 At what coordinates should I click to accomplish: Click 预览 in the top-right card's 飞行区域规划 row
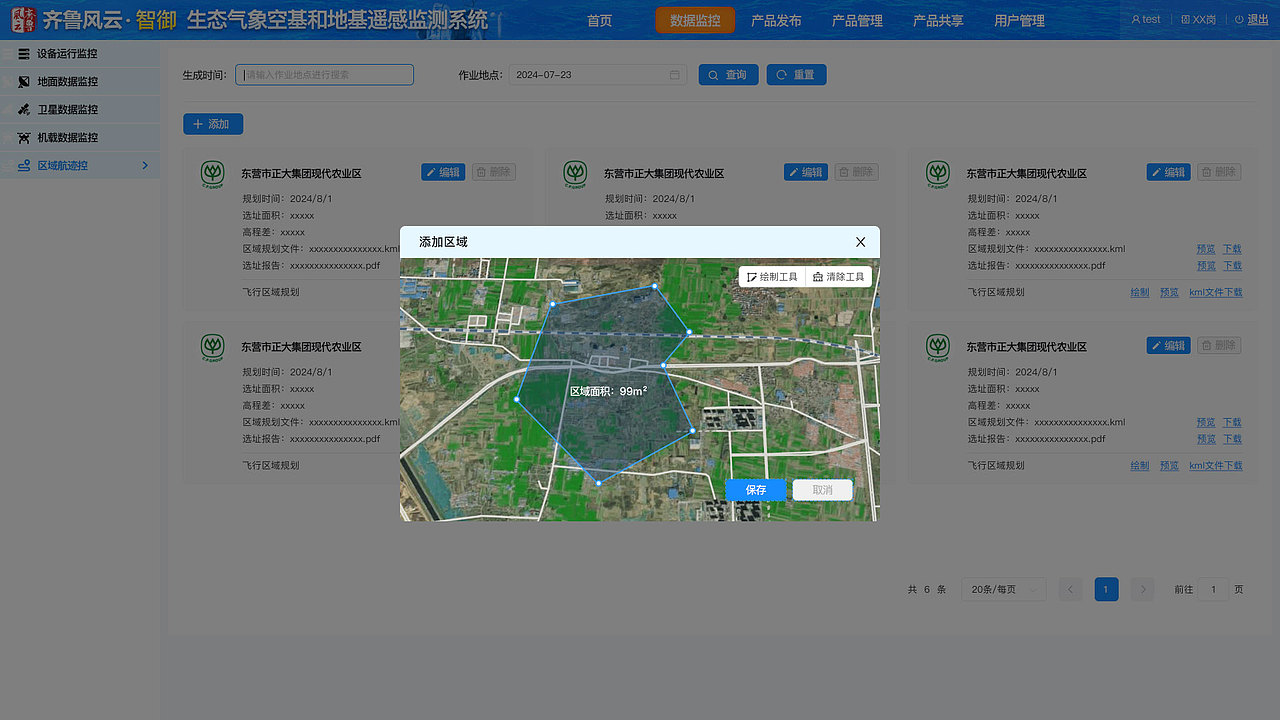pyautogui.click(x=1169, y=293)
